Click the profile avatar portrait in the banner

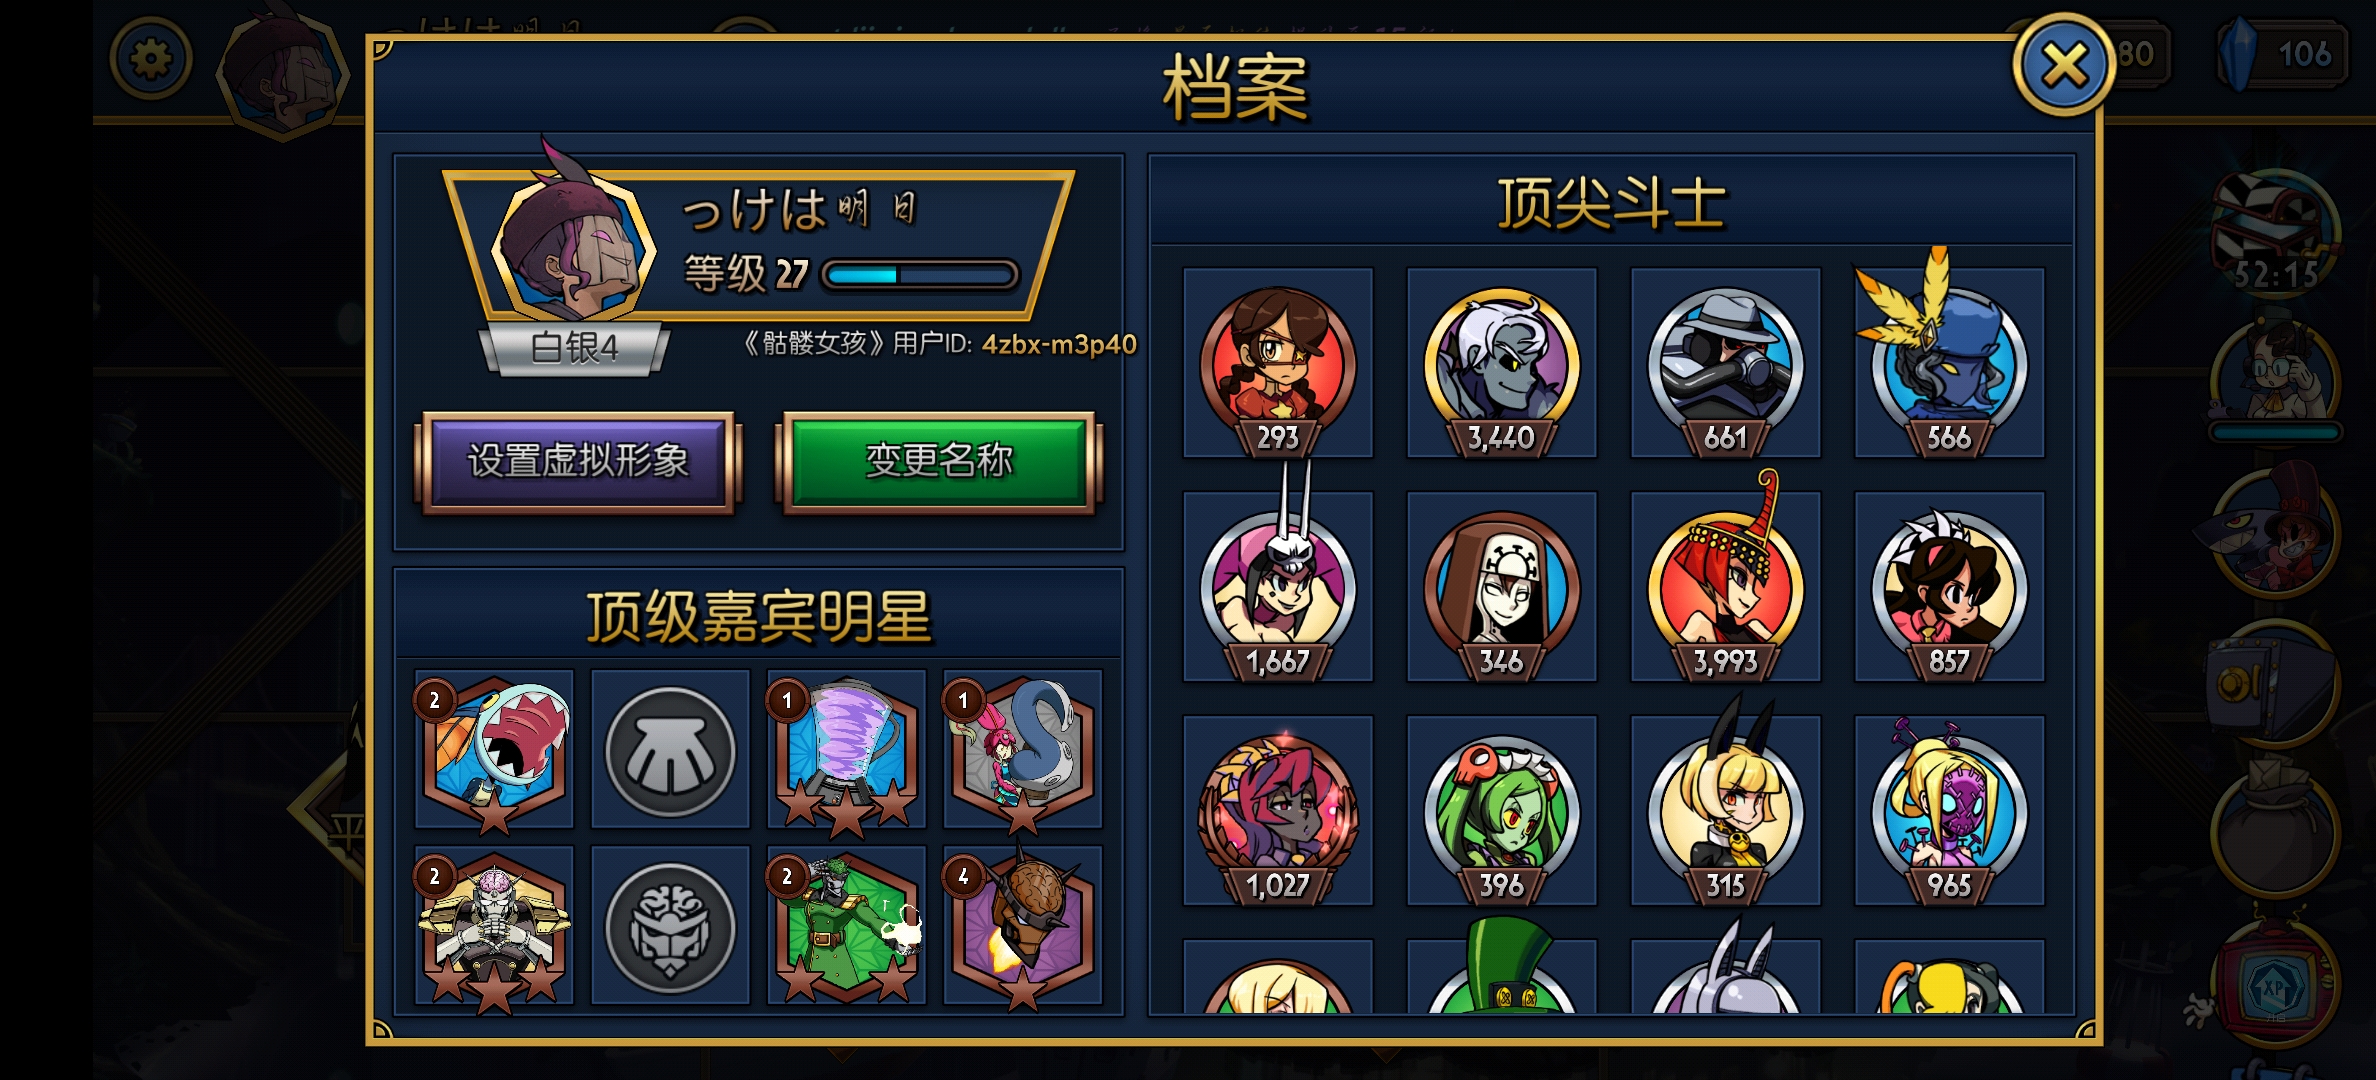pyautogui.click(x=572, y=244)
